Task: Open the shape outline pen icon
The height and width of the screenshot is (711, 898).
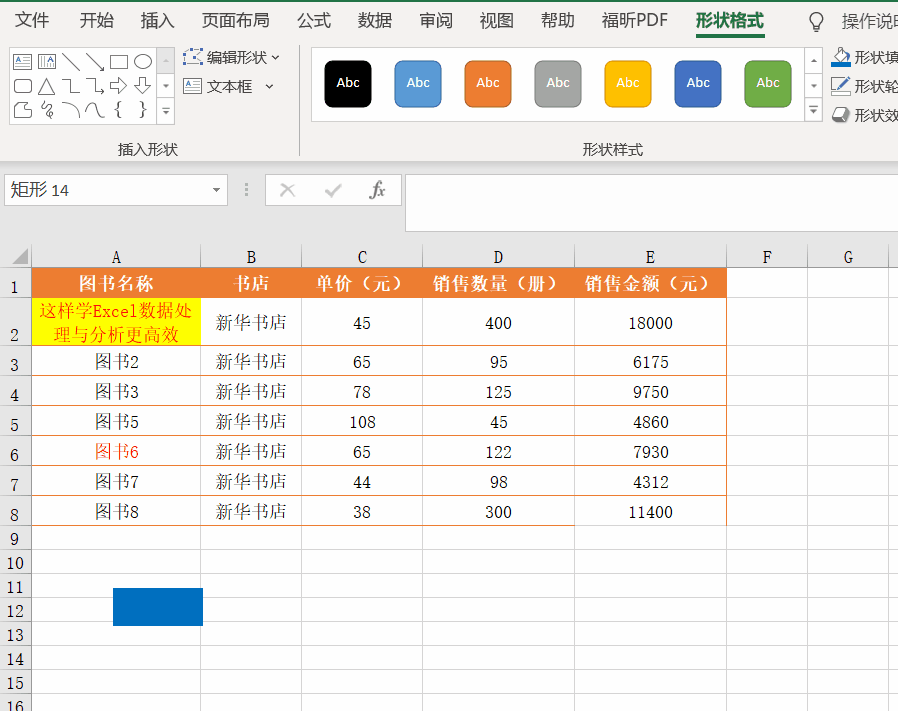Action: (x=841, y=86)
